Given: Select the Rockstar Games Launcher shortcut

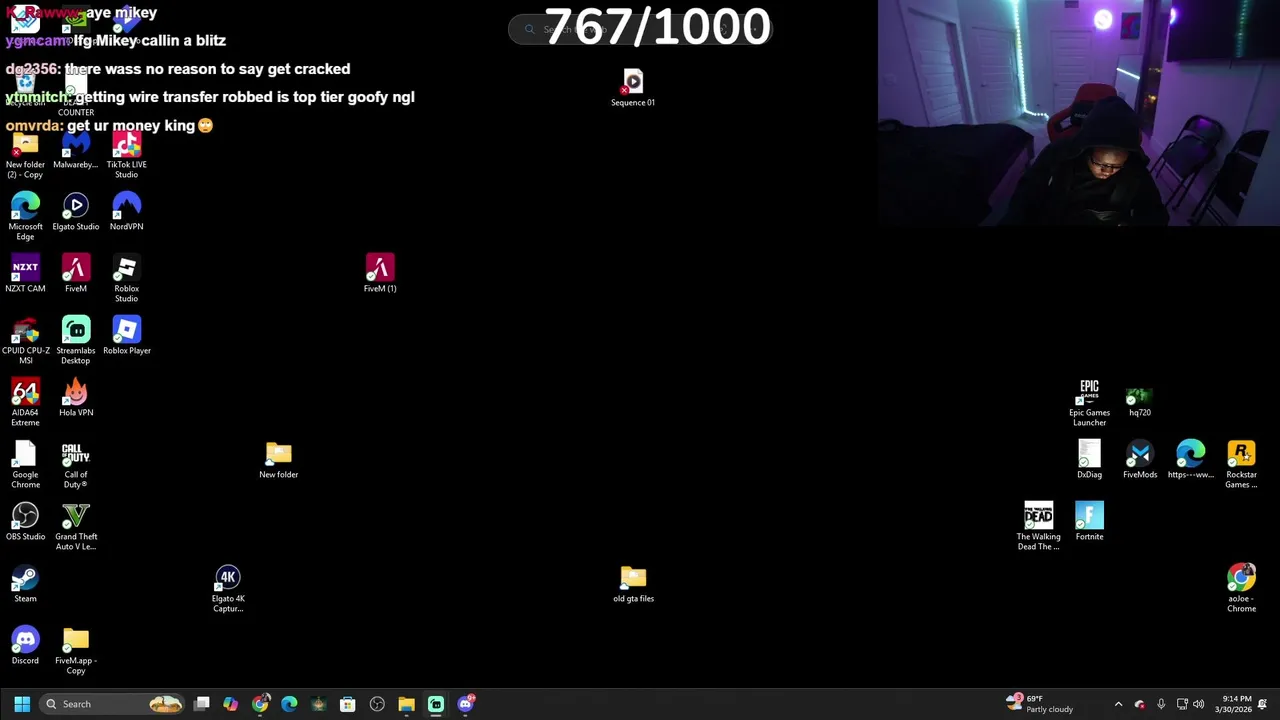Looking at the screenshot, I should [x=1241, y=465].
